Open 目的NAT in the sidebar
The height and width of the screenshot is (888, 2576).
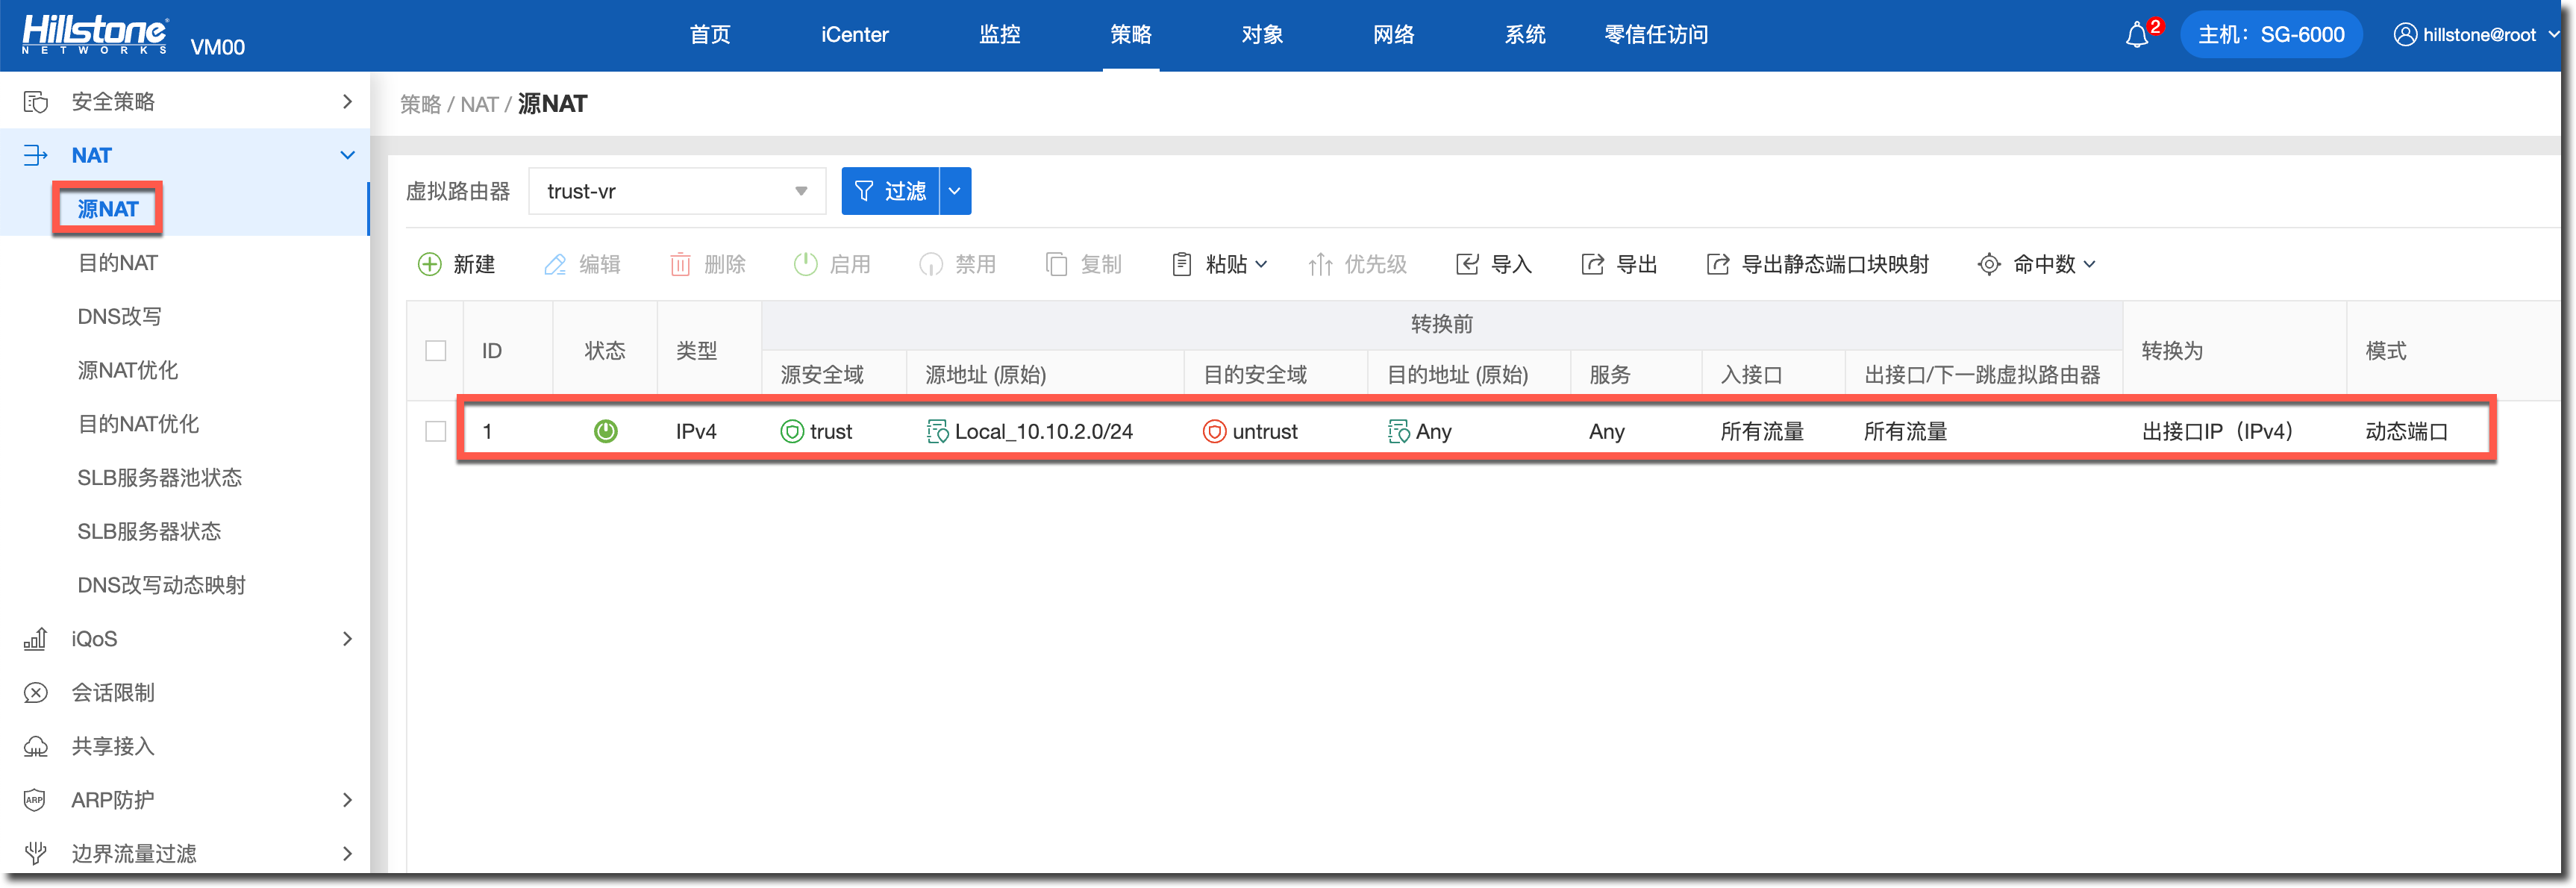[118, 263]
